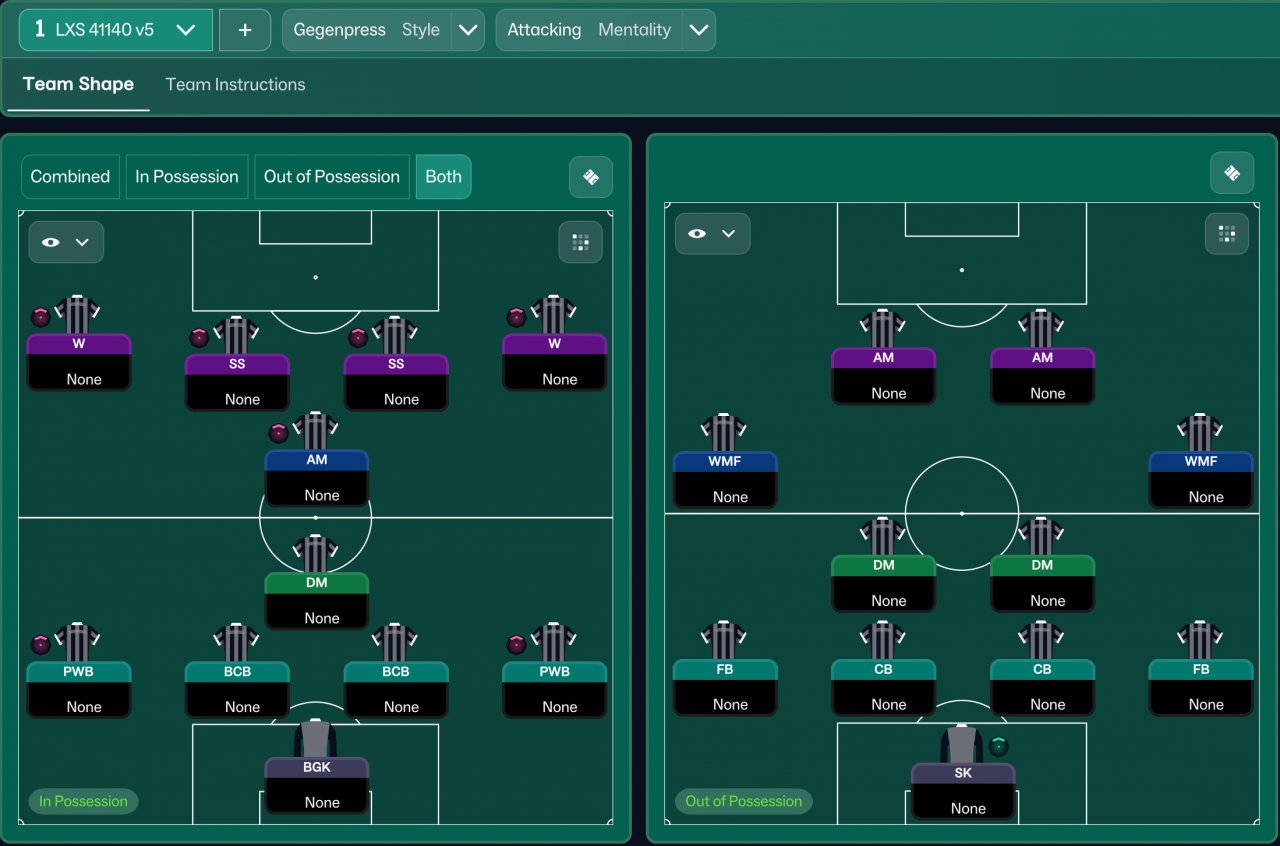Viewport: 1280px width, 846px height.
Task: Click the pink badge beside the right PWB player
Action: [516, 645]
